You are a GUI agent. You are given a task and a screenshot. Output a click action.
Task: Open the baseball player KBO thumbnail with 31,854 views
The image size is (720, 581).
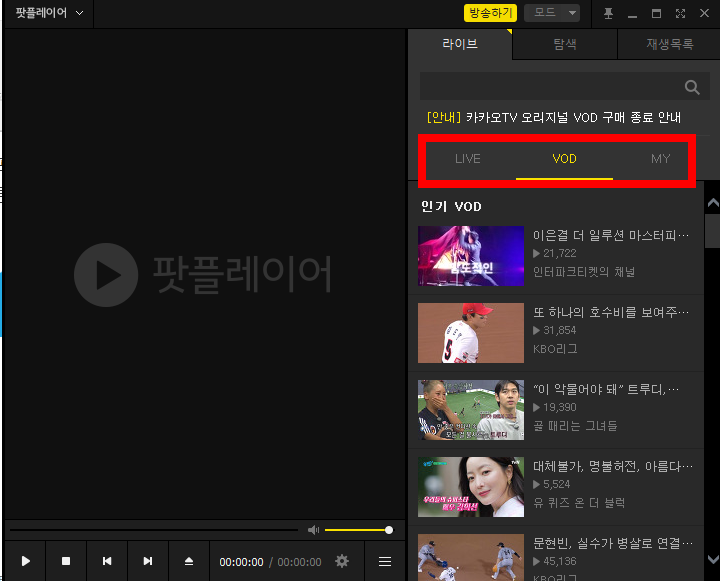point(471,333)
